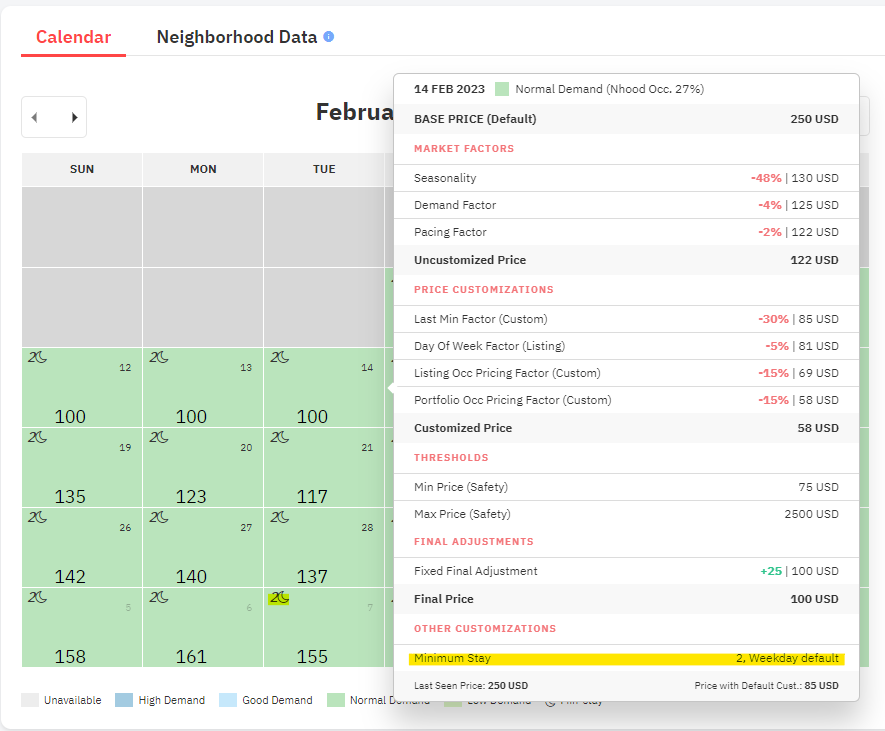Click the highlighted moon icon on the 7th
The image size is (885, 731).
pyautogui.click(x=279, y=597)
